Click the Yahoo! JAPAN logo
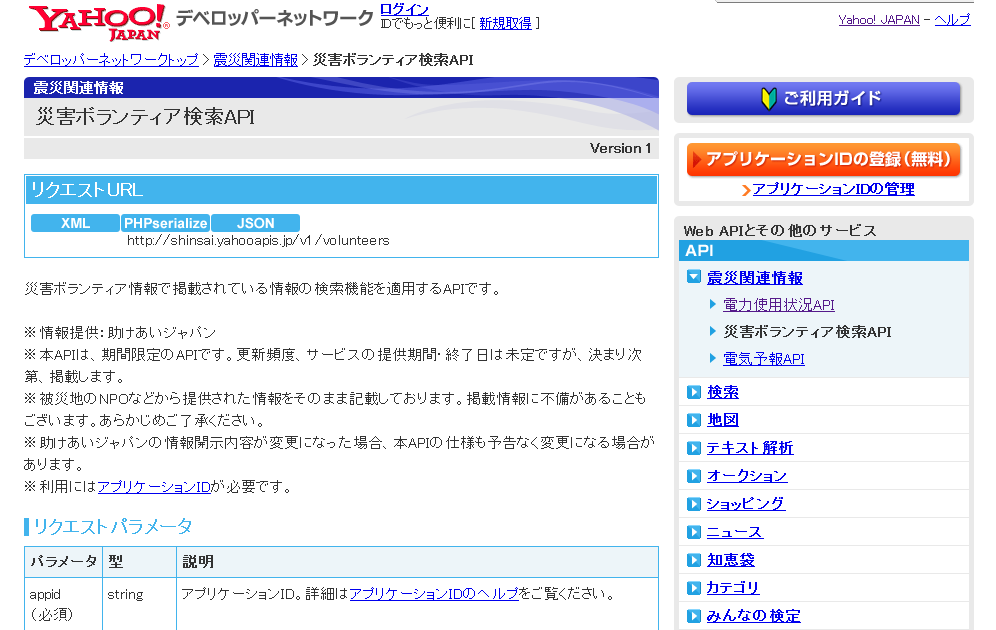This screenshot has height=630, width=996. coord(99,22)
